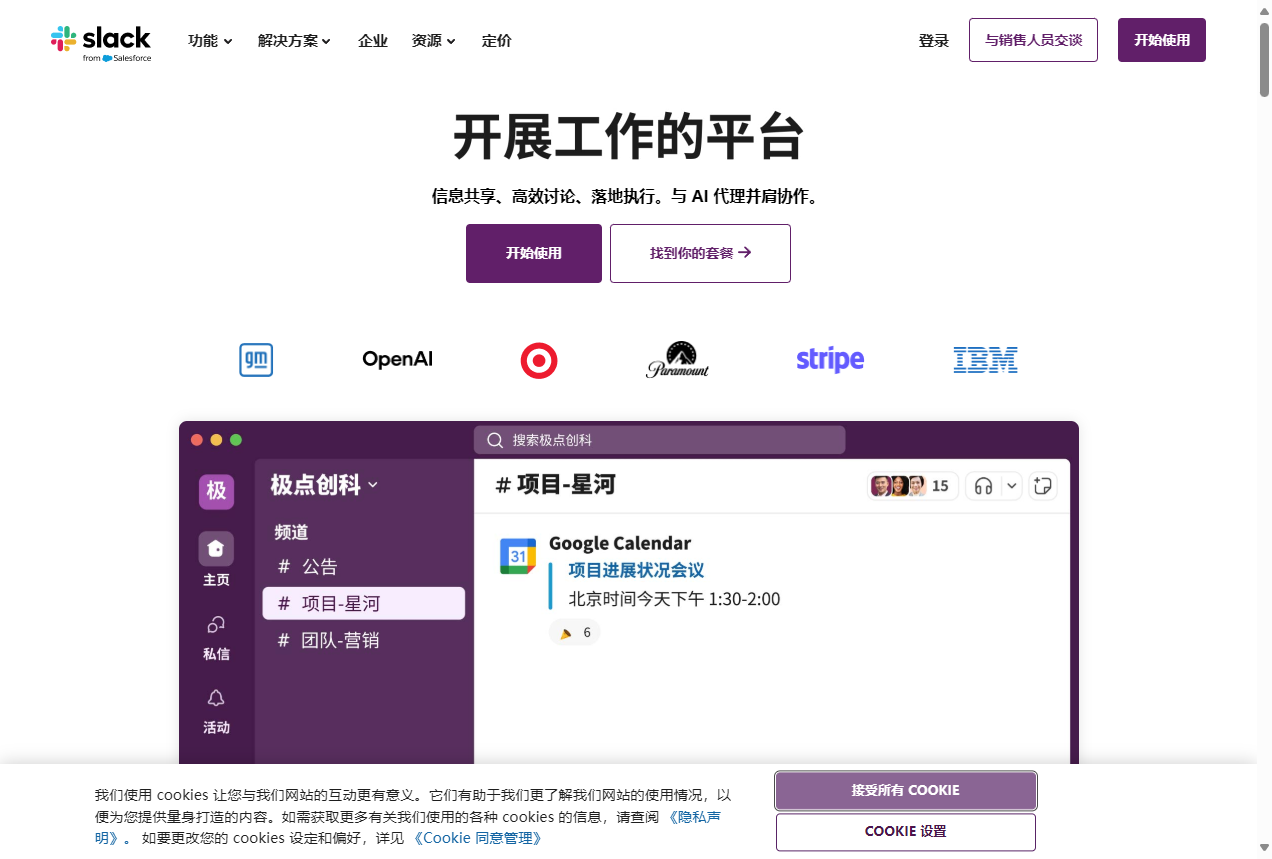This screenshot has height=859, width=1272.
Task: Click the Google Calendar app icon
Action: (x=518, y=556)
